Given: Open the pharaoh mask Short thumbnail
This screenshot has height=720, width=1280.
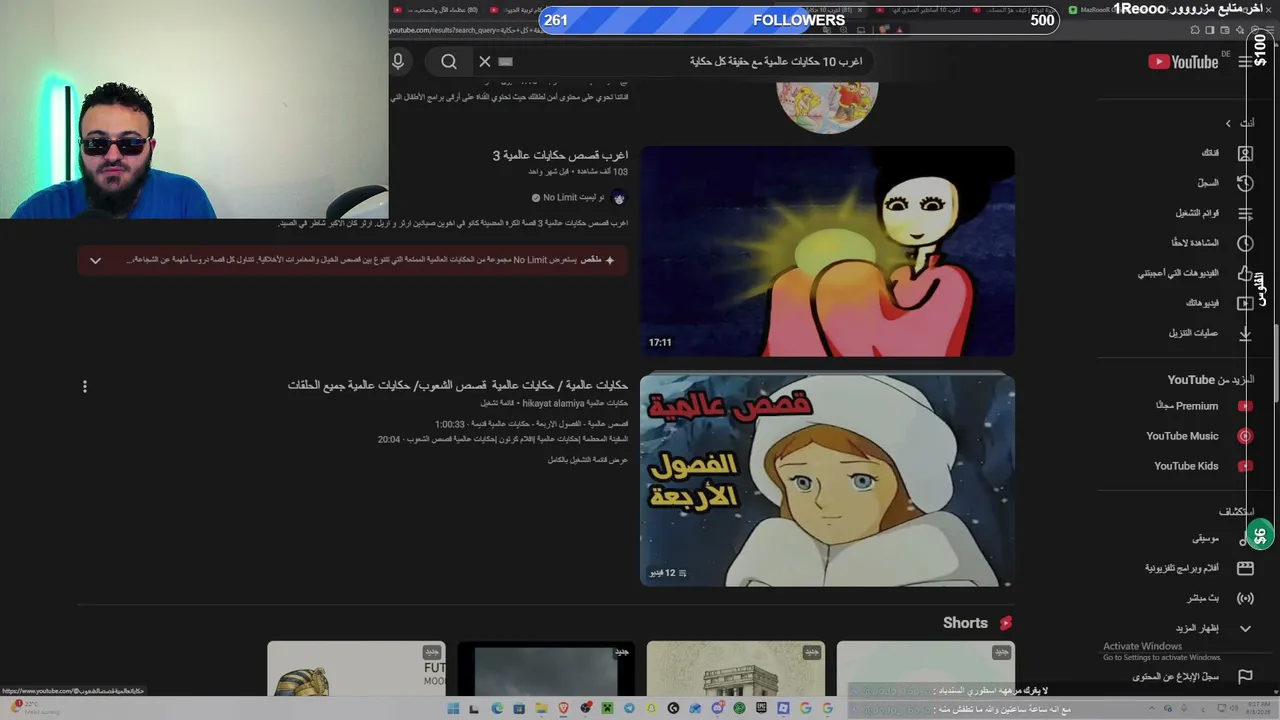Looking at the screenshot, I should point(356,669).
